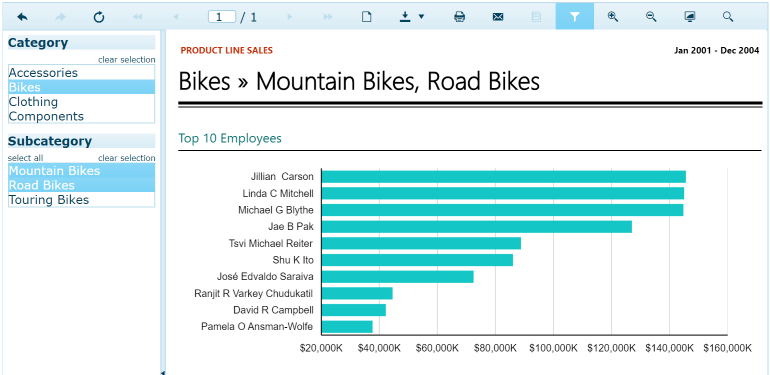Click the Pamela O Ansman-Wolfe name label
The image size is (770, 375).
point(257,327)
